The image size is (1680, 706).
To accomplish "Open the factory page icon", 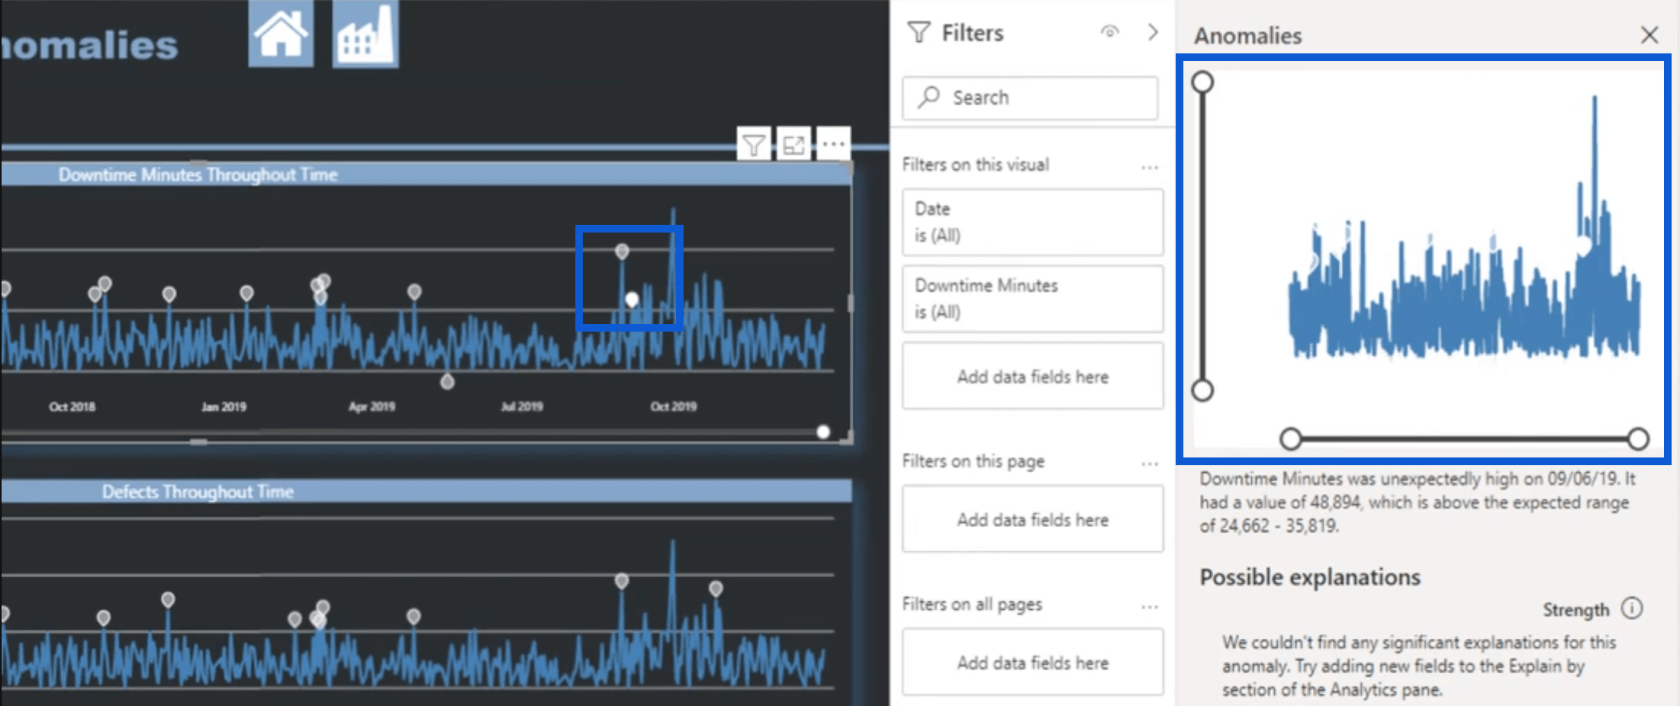I will (365, 33).
